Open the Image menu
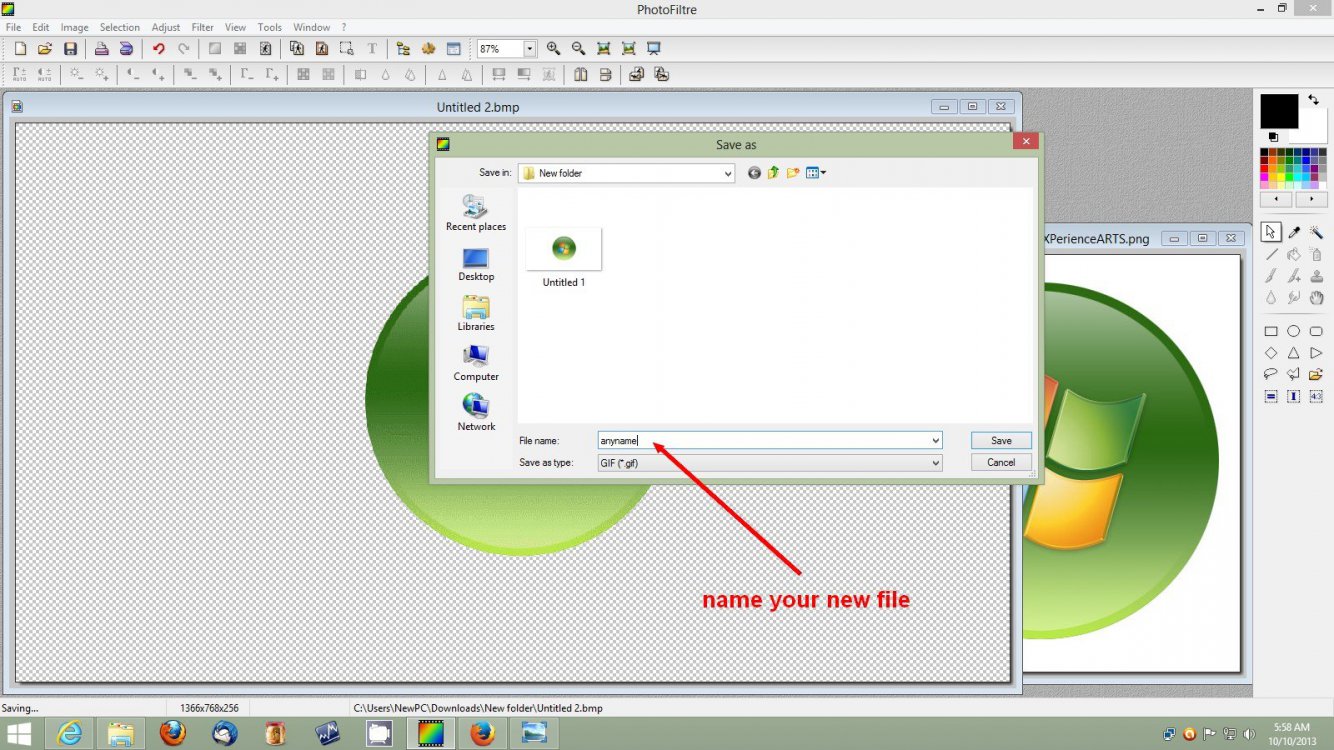 pos(74,27)
